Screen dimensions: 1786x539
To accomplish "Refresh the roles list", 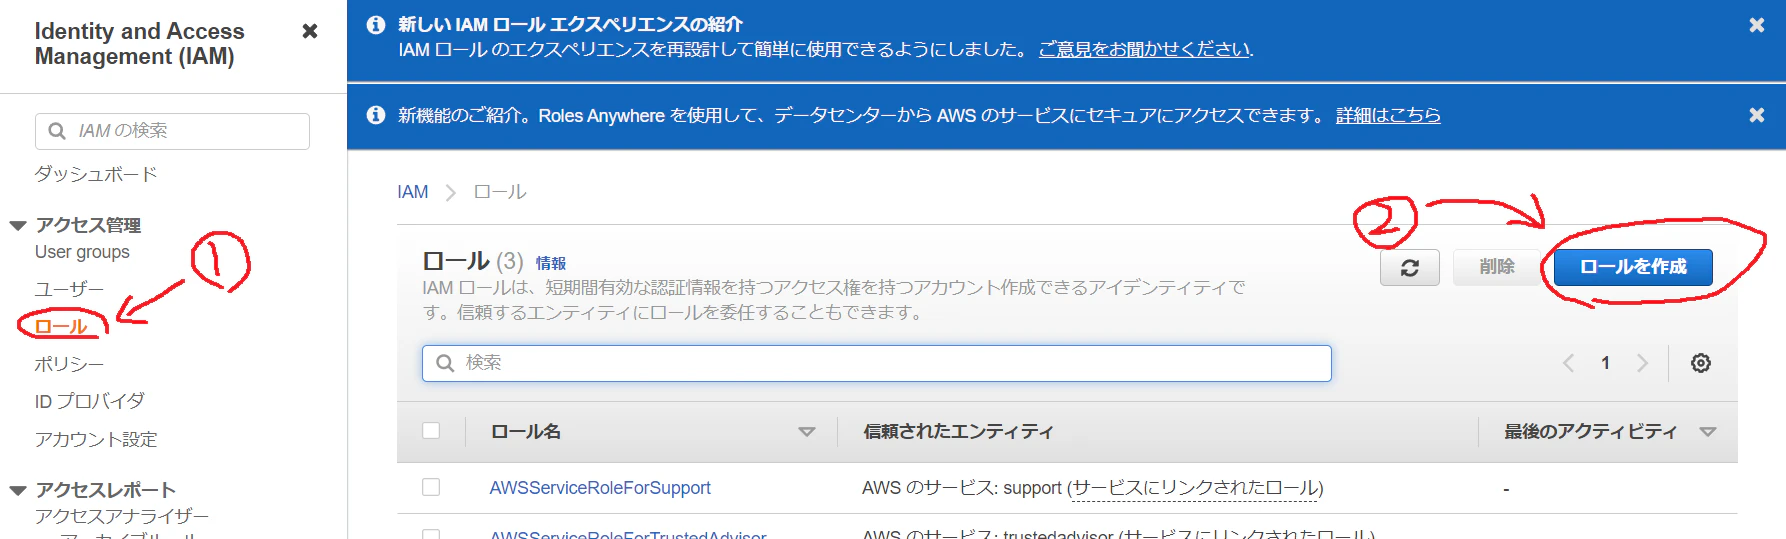I will [x=1410, y=268].
